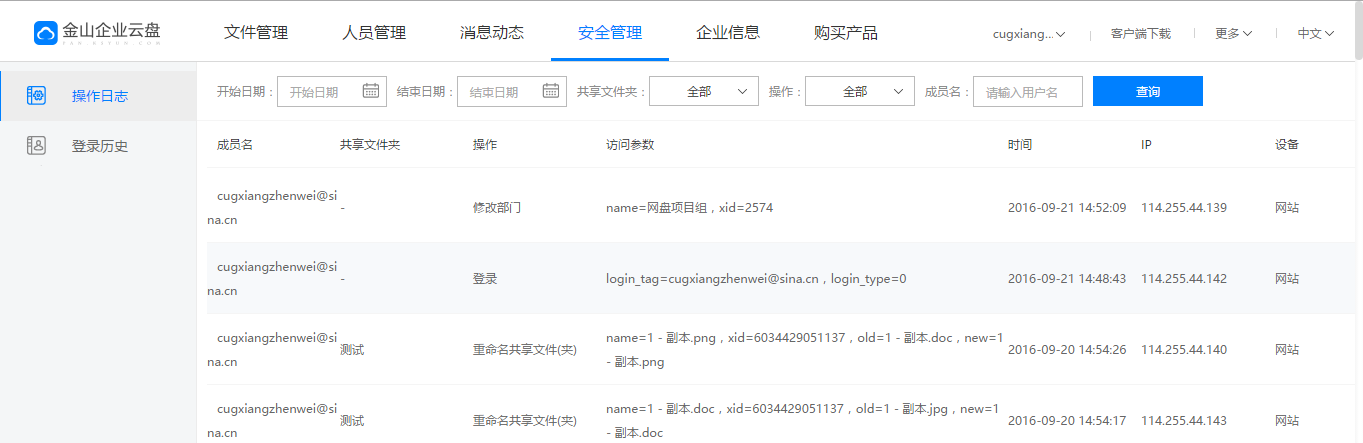Screen dimensions: 1363x443
Task: Go to the 企业信息 tab
Action: click(x=728, y=33)
